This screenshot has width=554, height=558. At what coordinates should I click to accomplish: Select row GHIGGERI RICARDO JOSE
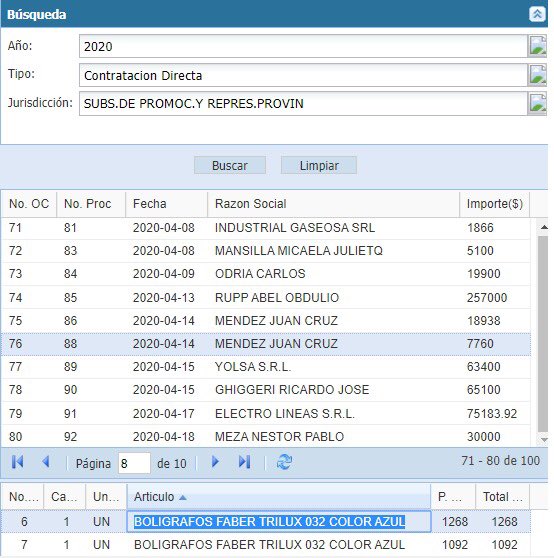[x=266, y=390]
